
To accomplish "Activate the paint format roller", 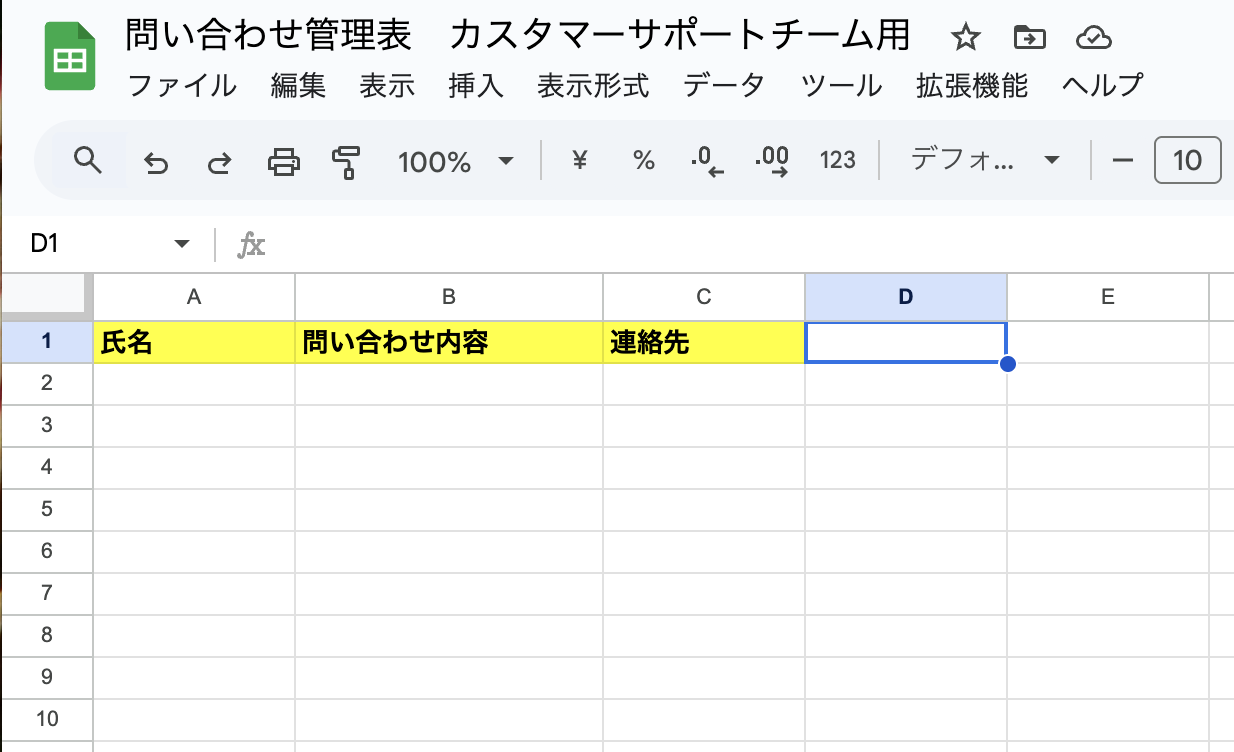I will click(346, 161).
